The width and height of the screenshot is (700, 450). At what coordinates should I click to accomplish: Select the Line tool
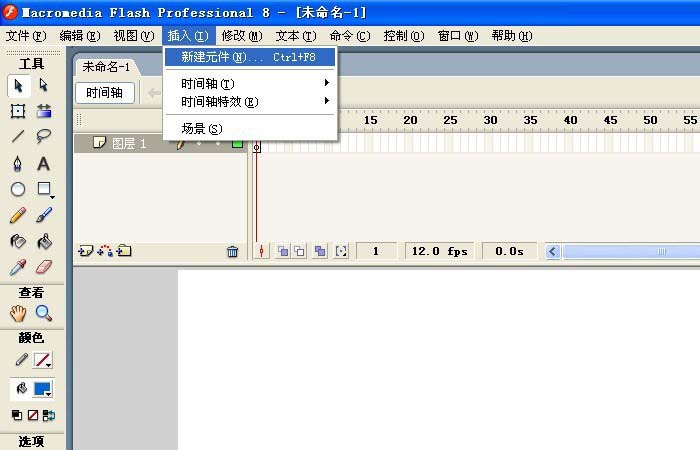[18, 136]
